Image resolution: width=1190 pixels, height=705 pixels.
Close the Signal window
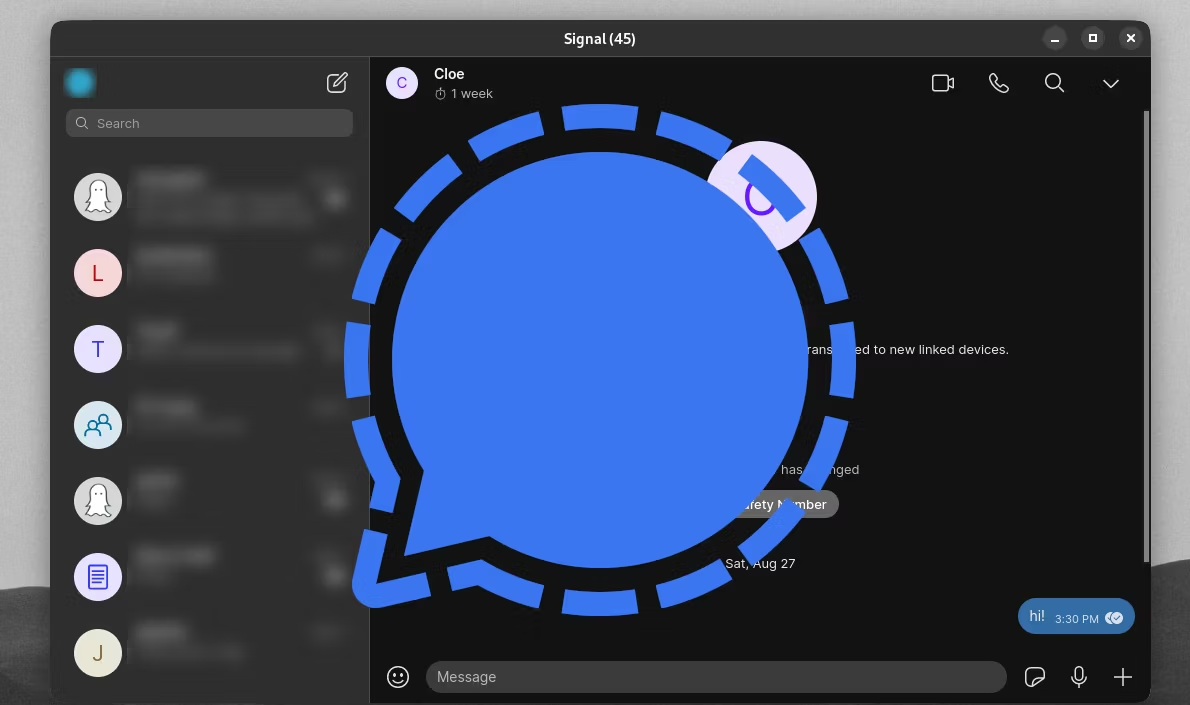1131,38
